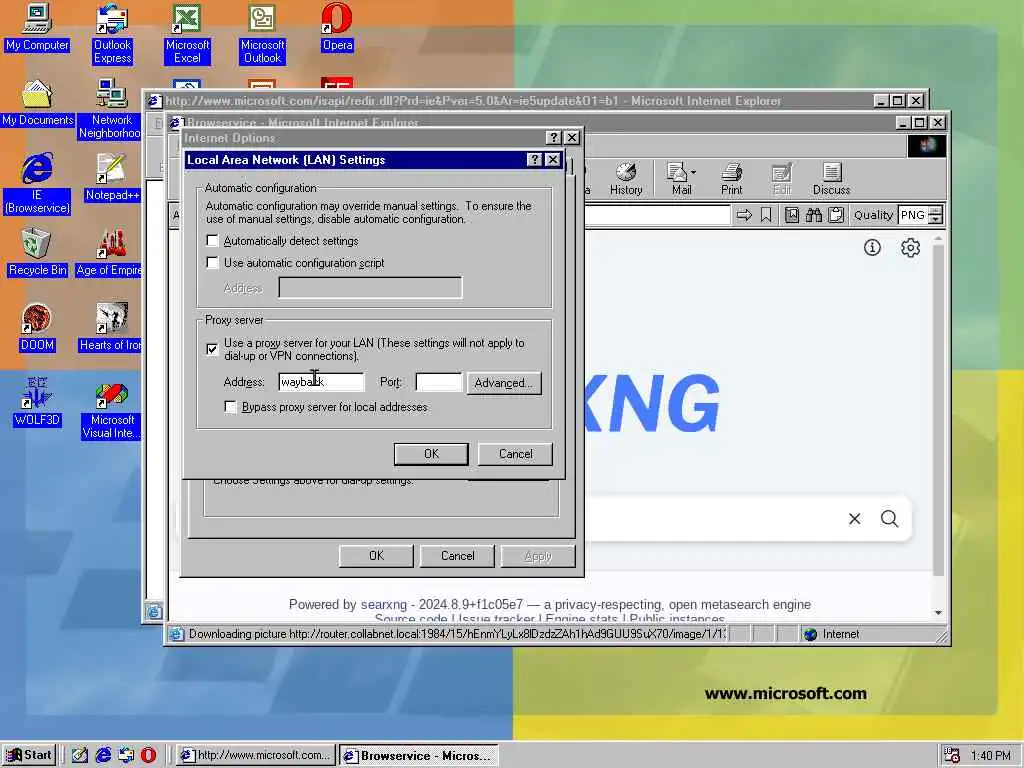This screenshot has height=768, width=1024.
Task: Select the Microsoft Visual InterDev desktop icon
Action: tap(111, 409)
